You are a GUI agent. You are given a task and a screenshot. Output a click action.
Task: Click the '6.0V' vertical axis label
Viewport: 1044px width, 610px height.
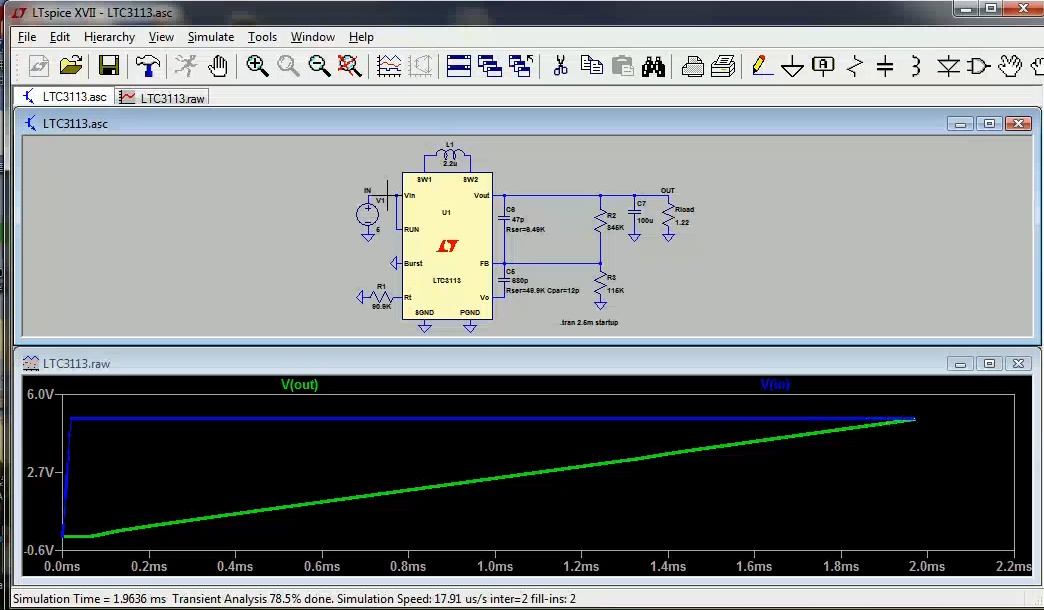pyautogui.click(x=40, y=394)
